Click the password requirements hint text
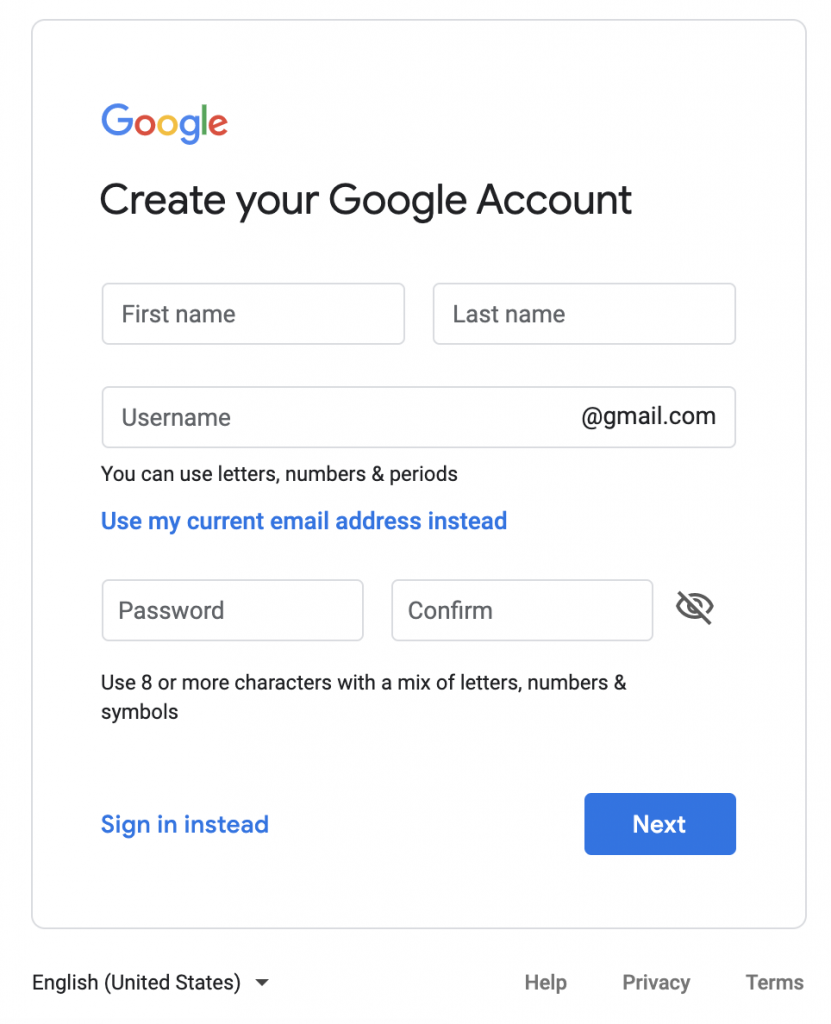Image resolution: width=831 pixels, height=1024 pixels. click(x=363, y=697)
